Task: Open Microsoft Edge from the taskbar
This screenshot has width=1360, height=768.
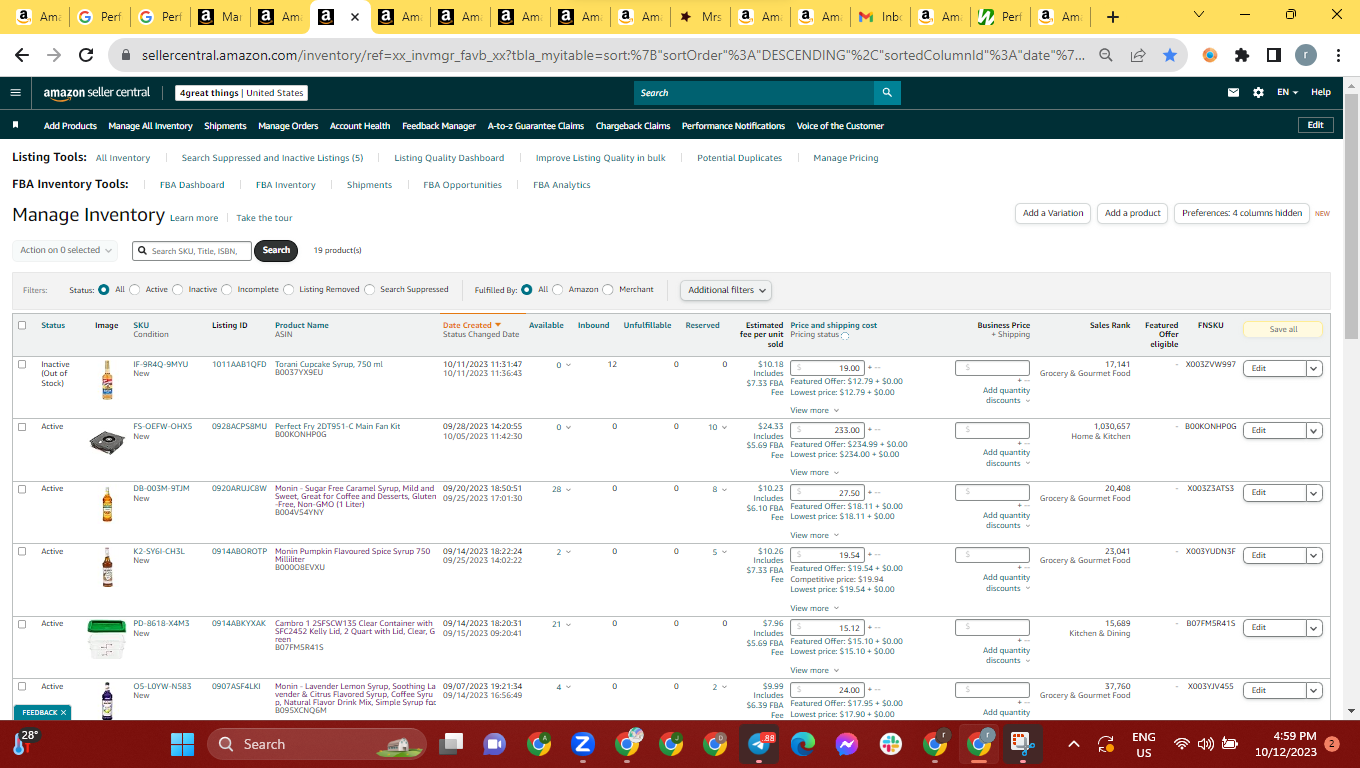Action: 803,744
